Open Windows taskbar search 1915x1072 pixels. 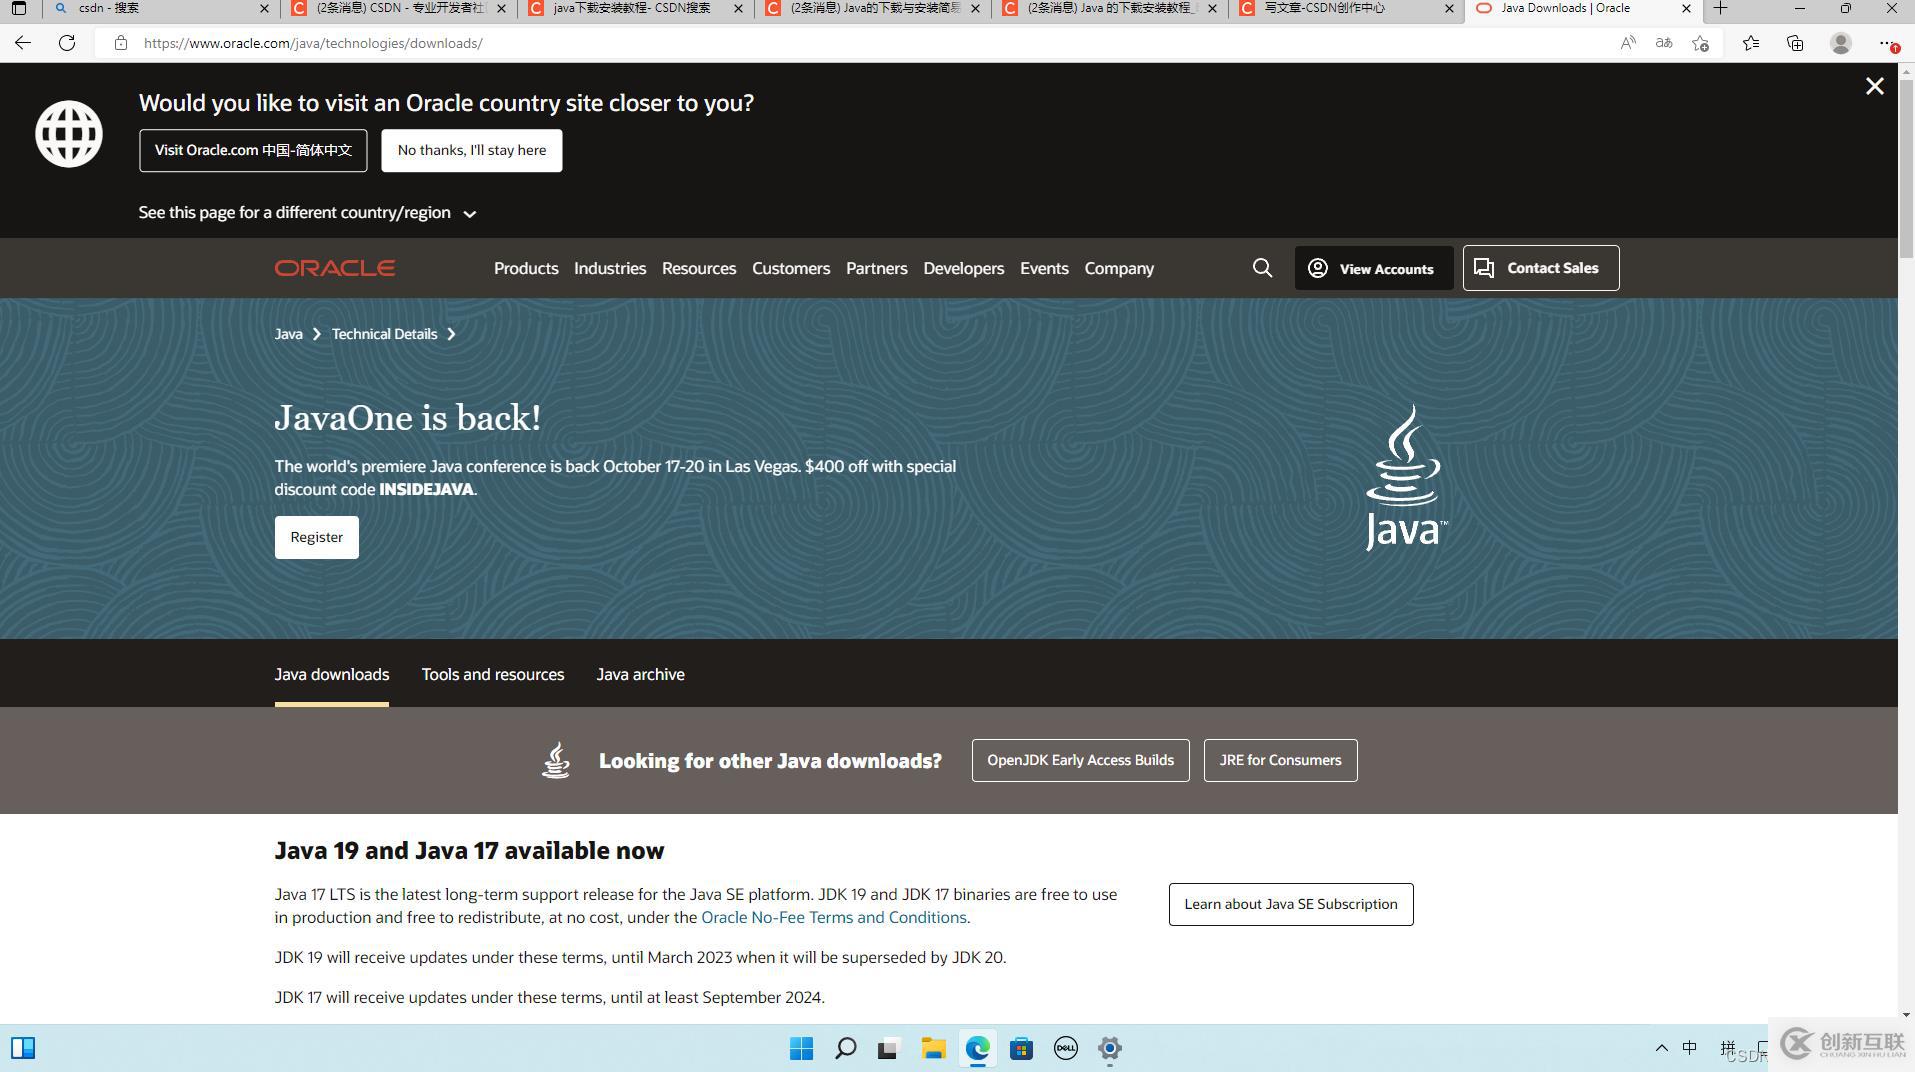click(845, 1048)
